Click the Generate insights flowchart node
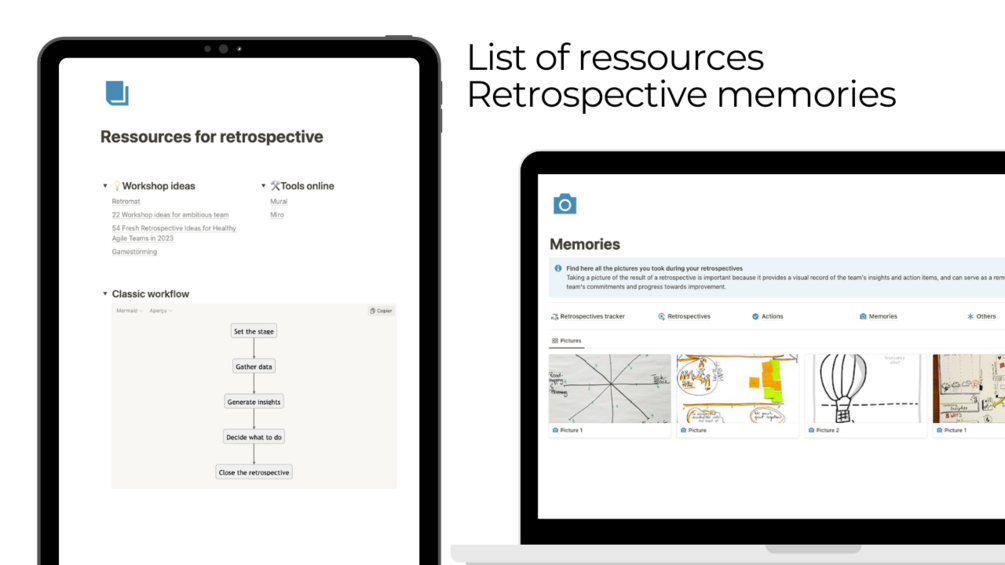The width and height of the screenshot is (1005, 565). pyautogui.click(x=254, y=402)
